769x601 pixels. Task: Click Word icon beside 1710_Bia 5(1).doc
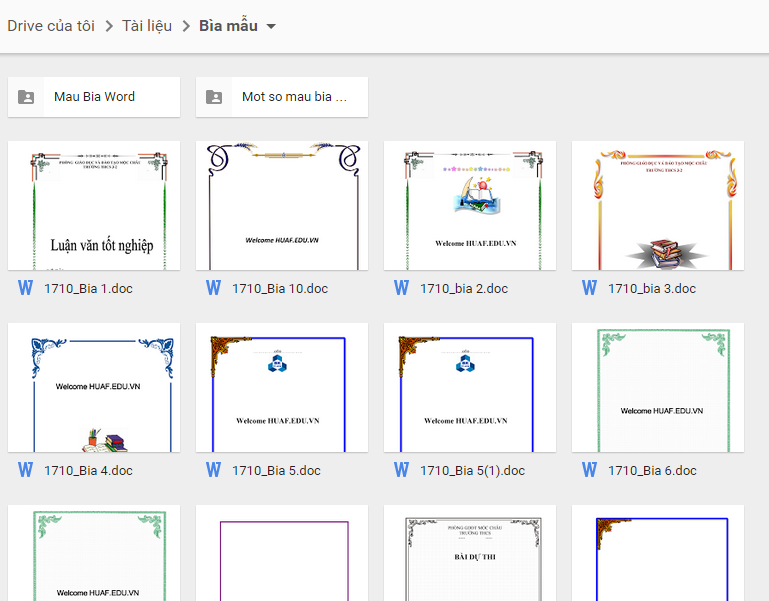401,470
